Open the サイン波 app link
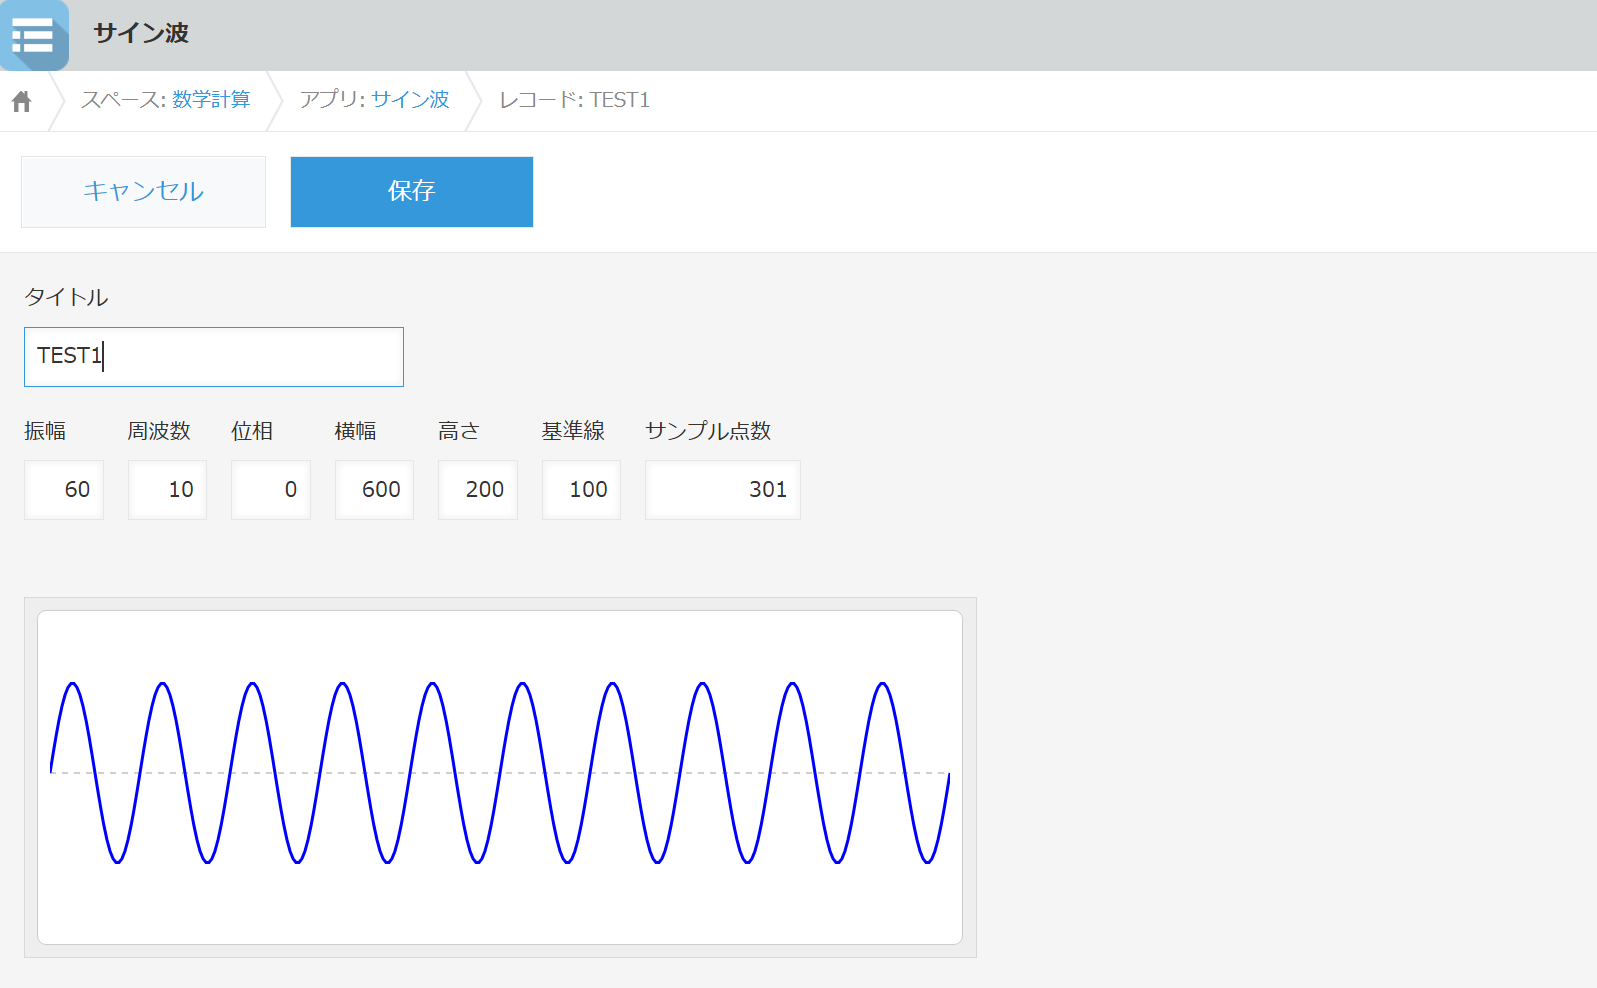 point(410,100)
